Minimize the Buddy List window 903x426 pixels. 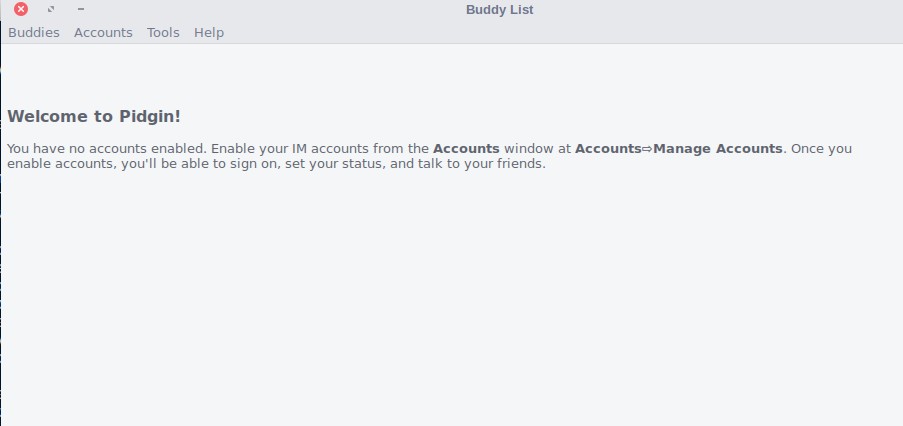click(80, 10)
